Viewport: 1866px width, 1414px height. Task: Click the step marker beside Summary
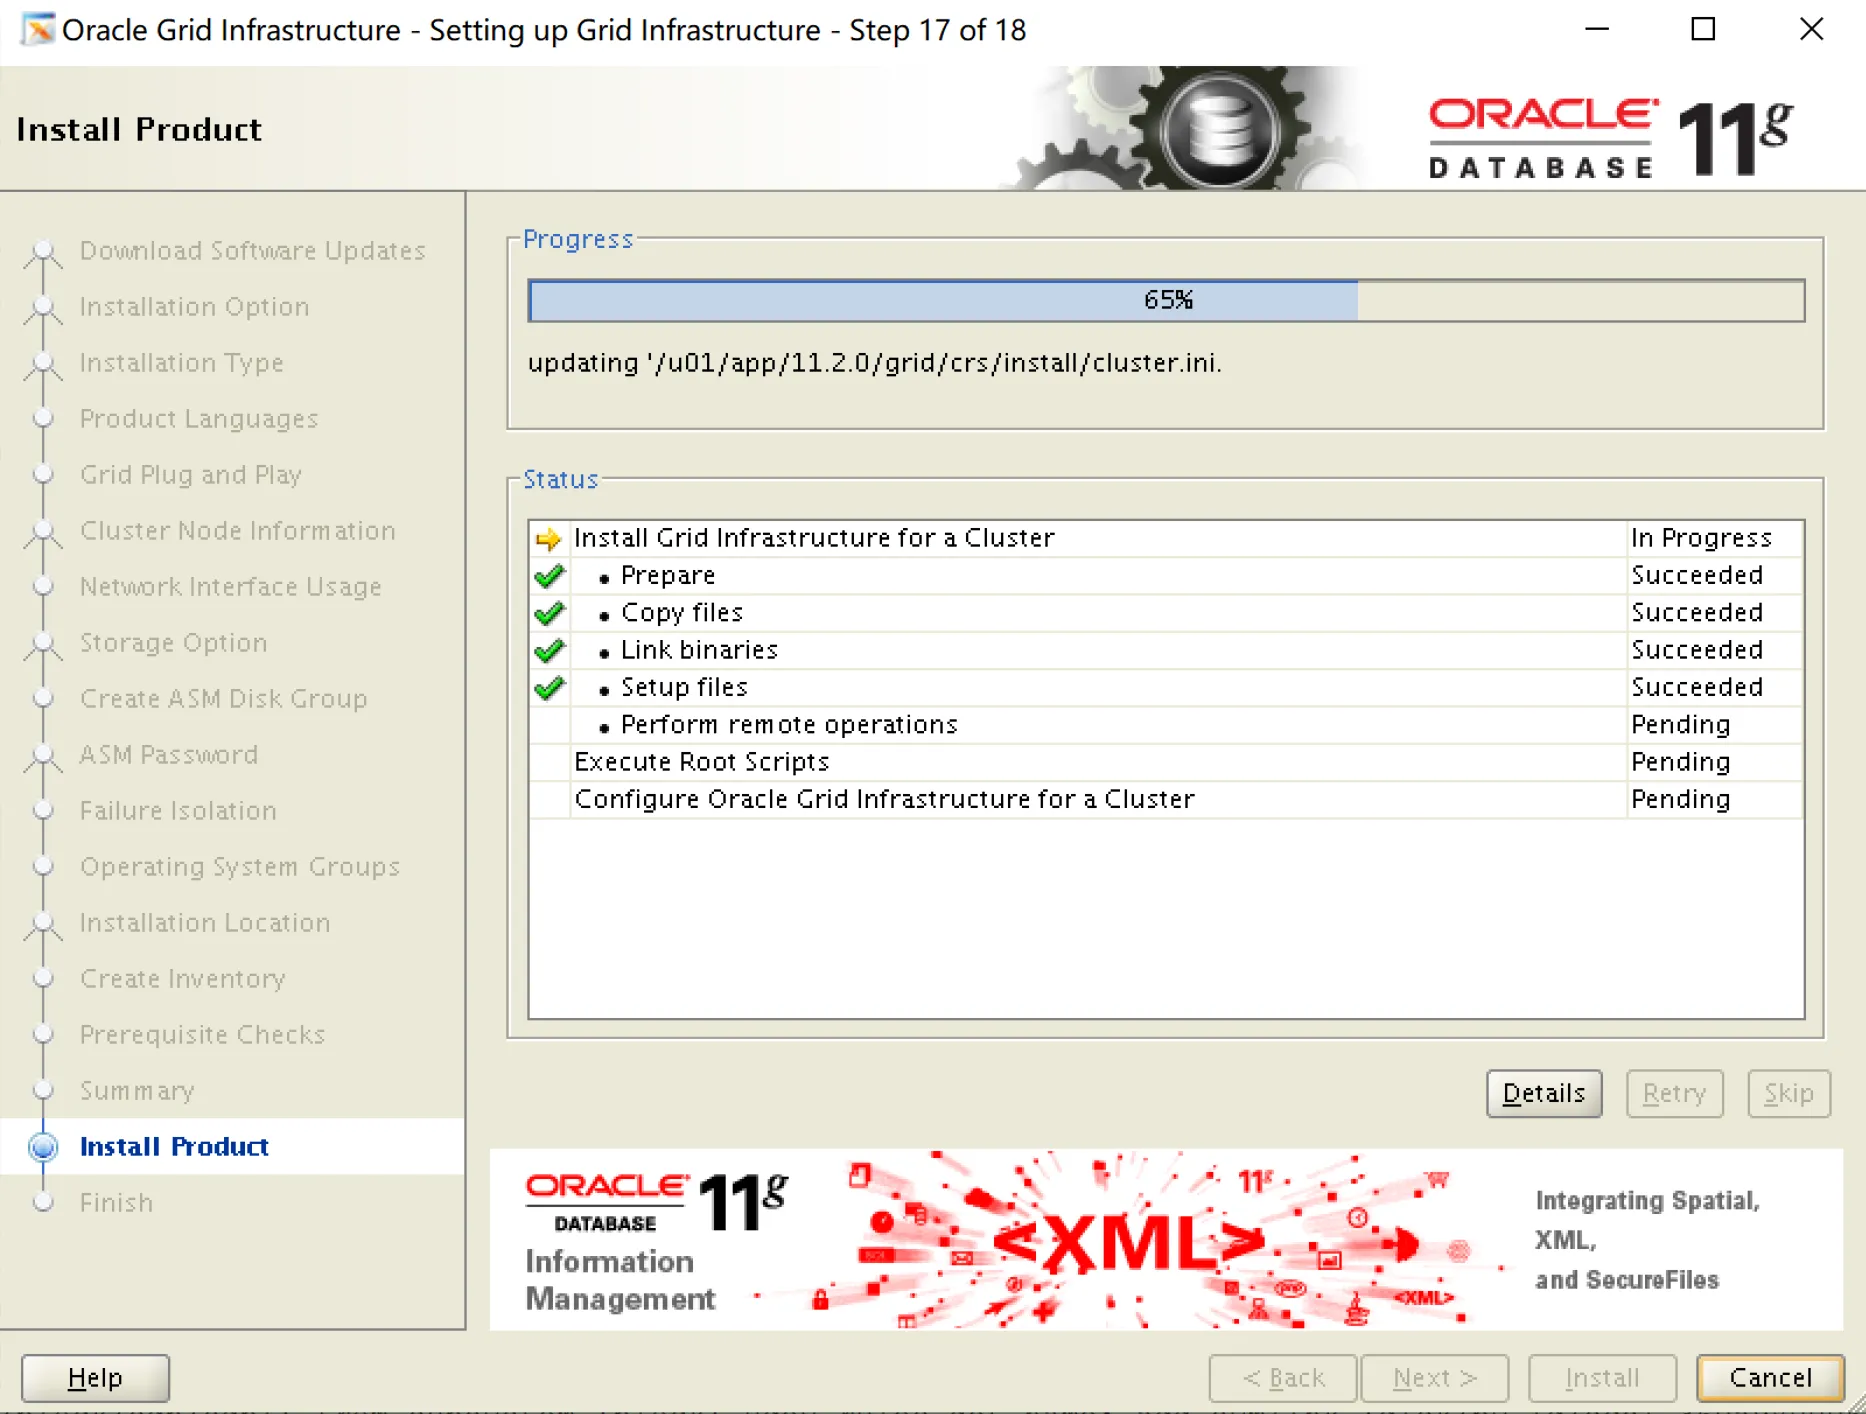pyautogui.click(x=42, y=1090)
